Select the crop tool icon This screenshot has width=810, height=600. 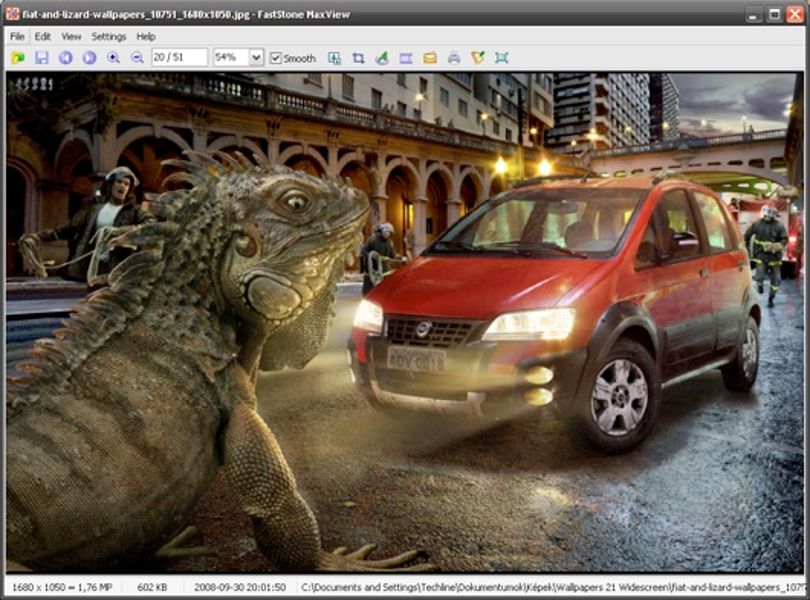point(358,58)
